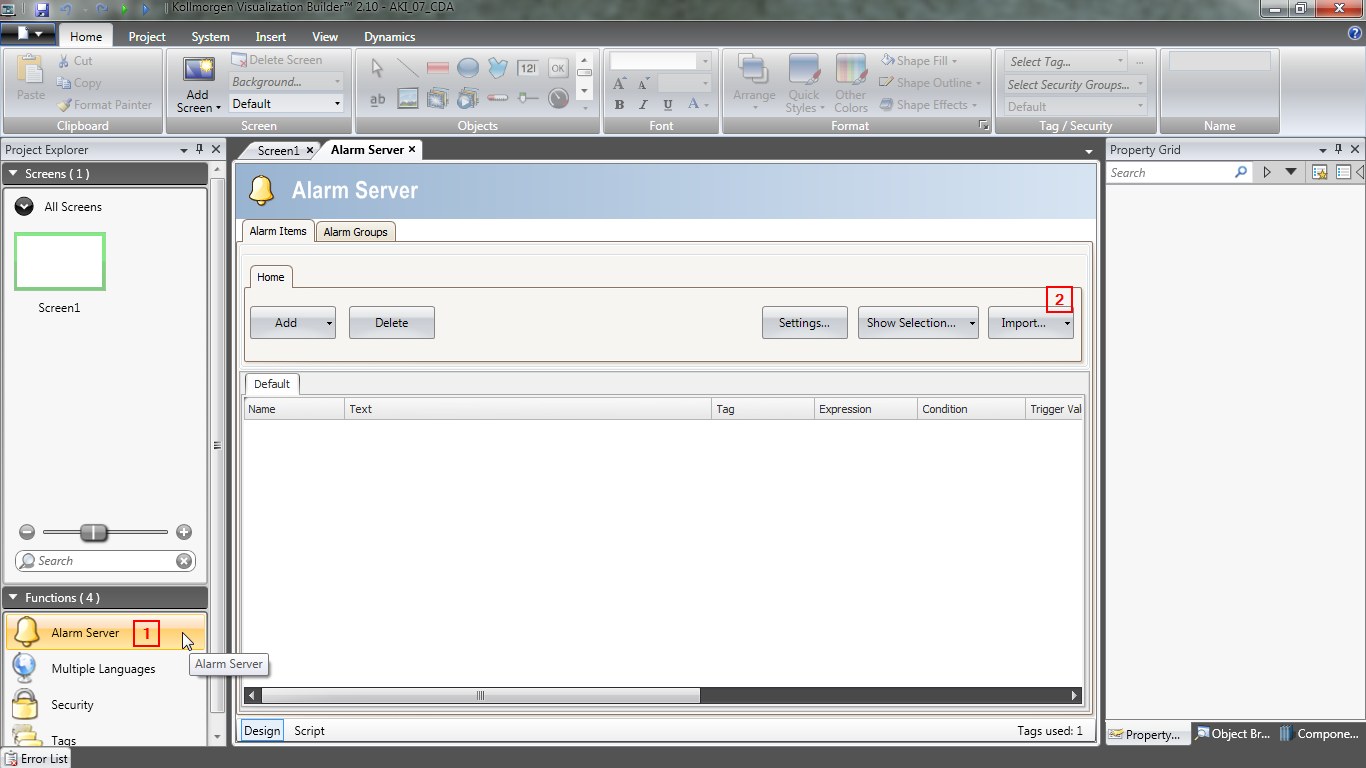The width and height of the screenshot is (1366, 768).
Task: Open the Project ribbon tab
Action: tap(147, 37)
